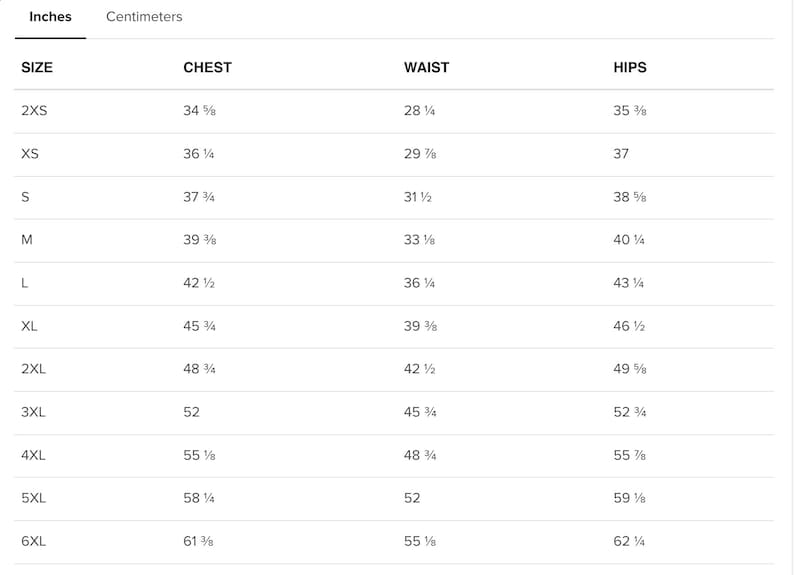Click the HIPS column header
This screenshot has height=575, width=794.
630,67
